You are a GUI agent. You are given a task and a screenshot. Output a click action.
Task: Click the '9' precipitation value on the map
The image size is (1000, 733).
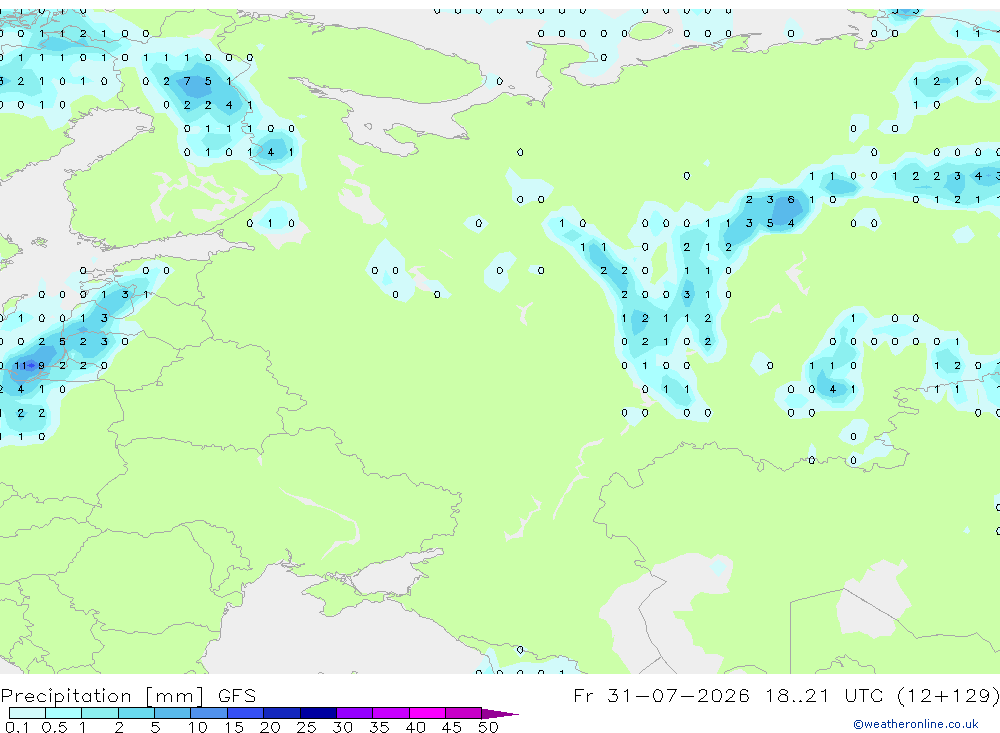coord(41,366)
